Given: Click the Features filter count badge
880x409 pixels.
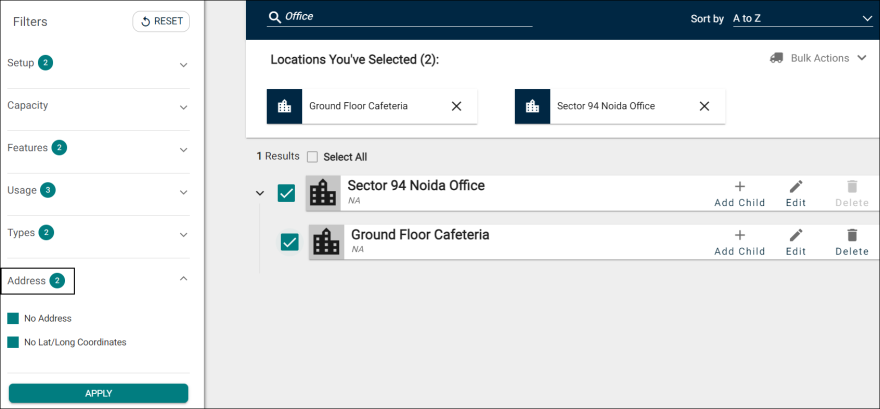Looking at the screenshot, I should pyautogui.click(x=59, y=148).
